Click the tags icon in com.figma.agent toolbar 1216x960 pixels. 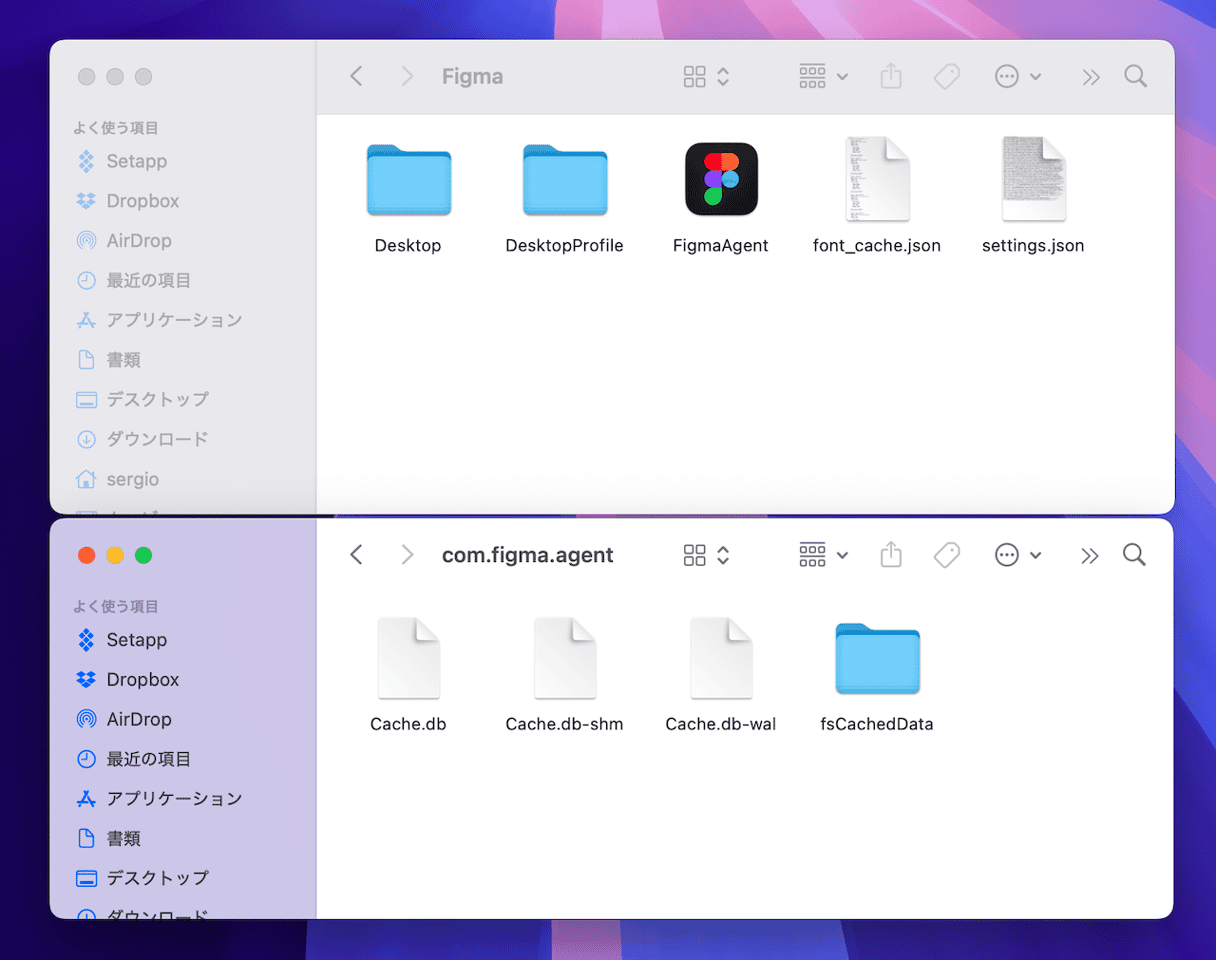946,555
